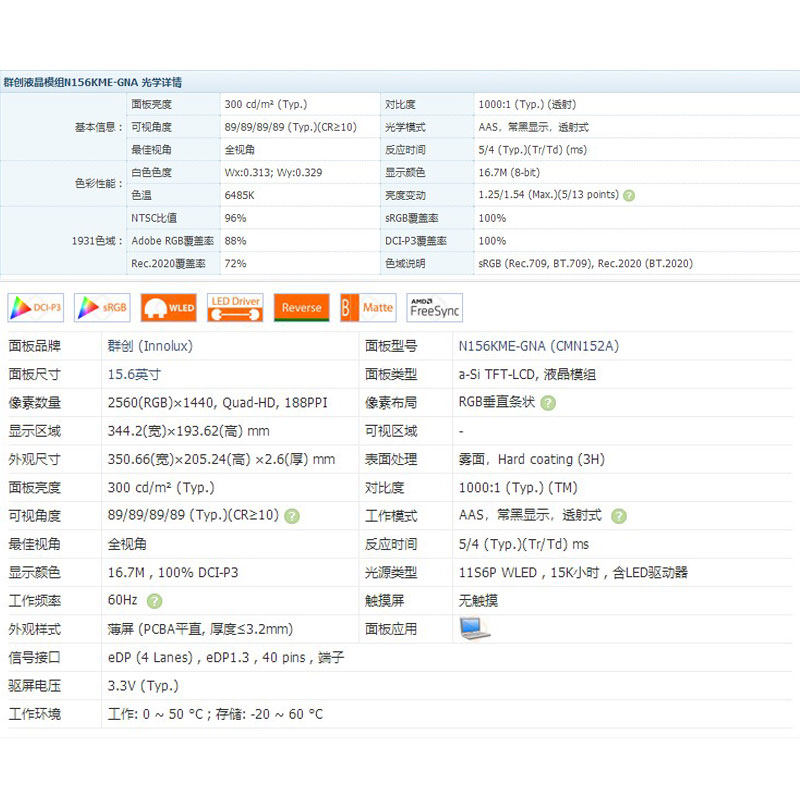Click the AMD FreeSync badge
The height and width of the screenshot is (800, 800).
coord(435,308)
